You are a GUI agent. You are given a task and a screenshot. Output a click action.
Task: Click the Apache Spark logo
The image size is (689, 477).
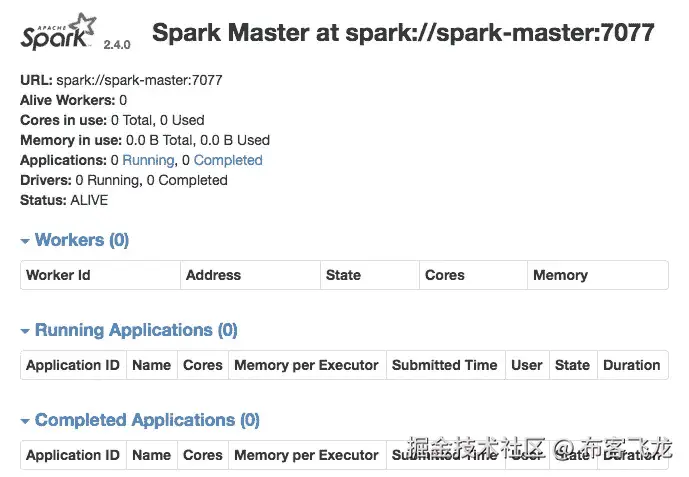point(58,32)
